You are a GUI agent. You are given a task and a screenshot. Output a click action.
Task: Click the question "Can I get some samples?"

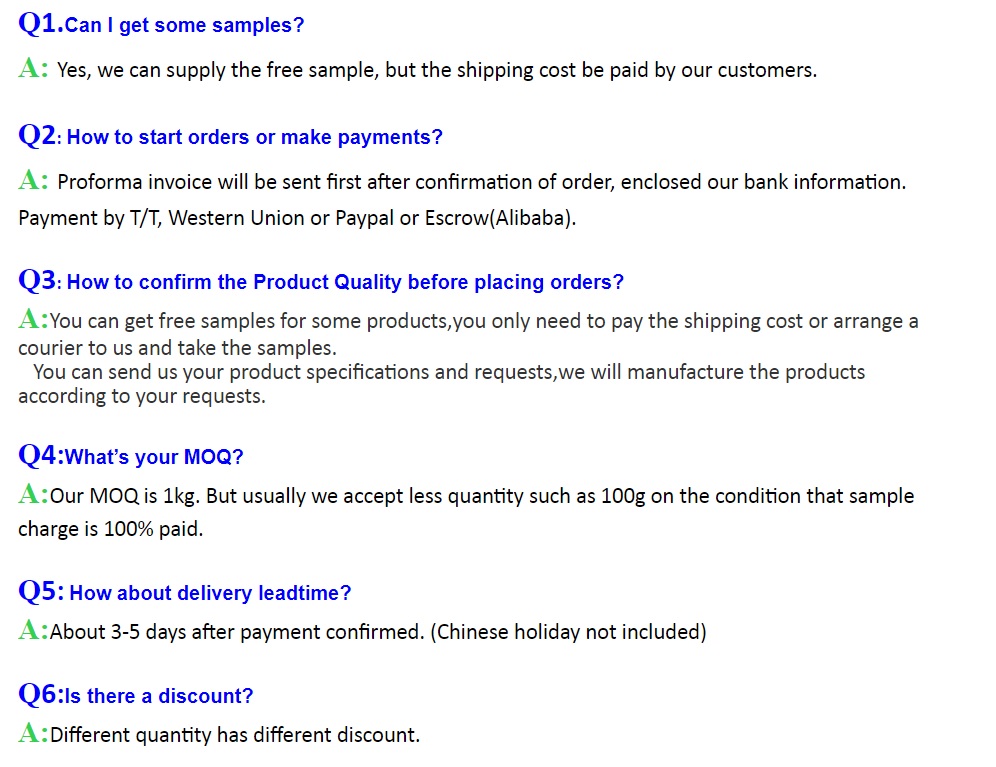[184, 26]
